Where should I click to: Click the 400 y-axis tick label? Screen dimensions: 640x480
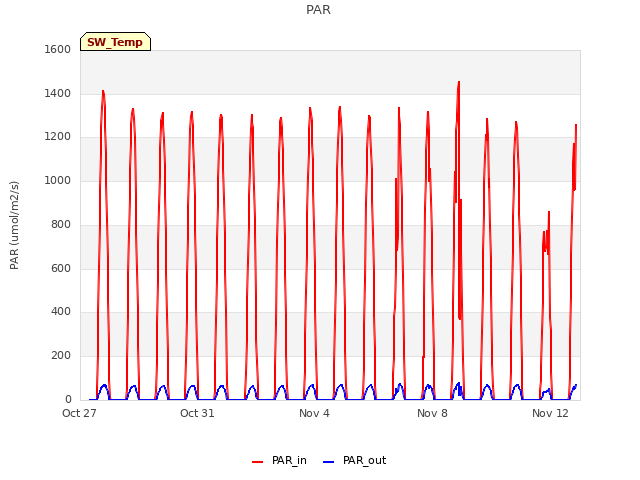tap(61, 311)
